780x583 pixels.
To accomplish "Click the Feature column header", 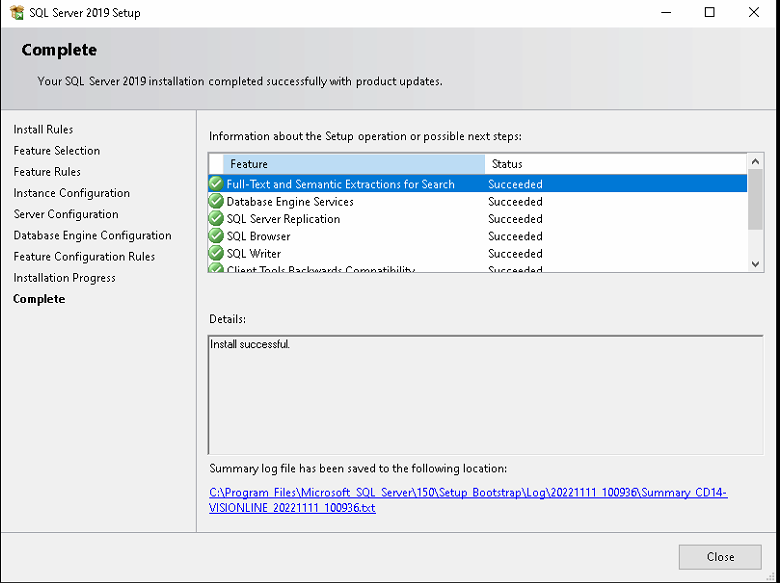I will point(354,164).
